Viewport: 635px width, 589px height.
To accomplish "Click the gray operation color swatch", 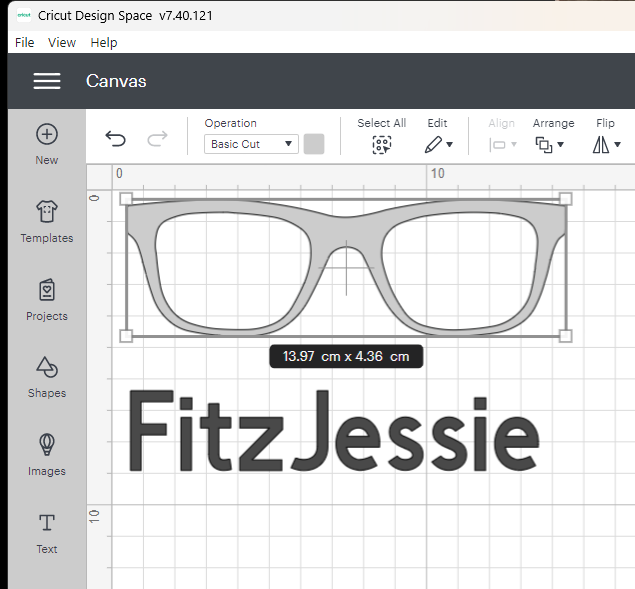I will (x=314, y=144).
